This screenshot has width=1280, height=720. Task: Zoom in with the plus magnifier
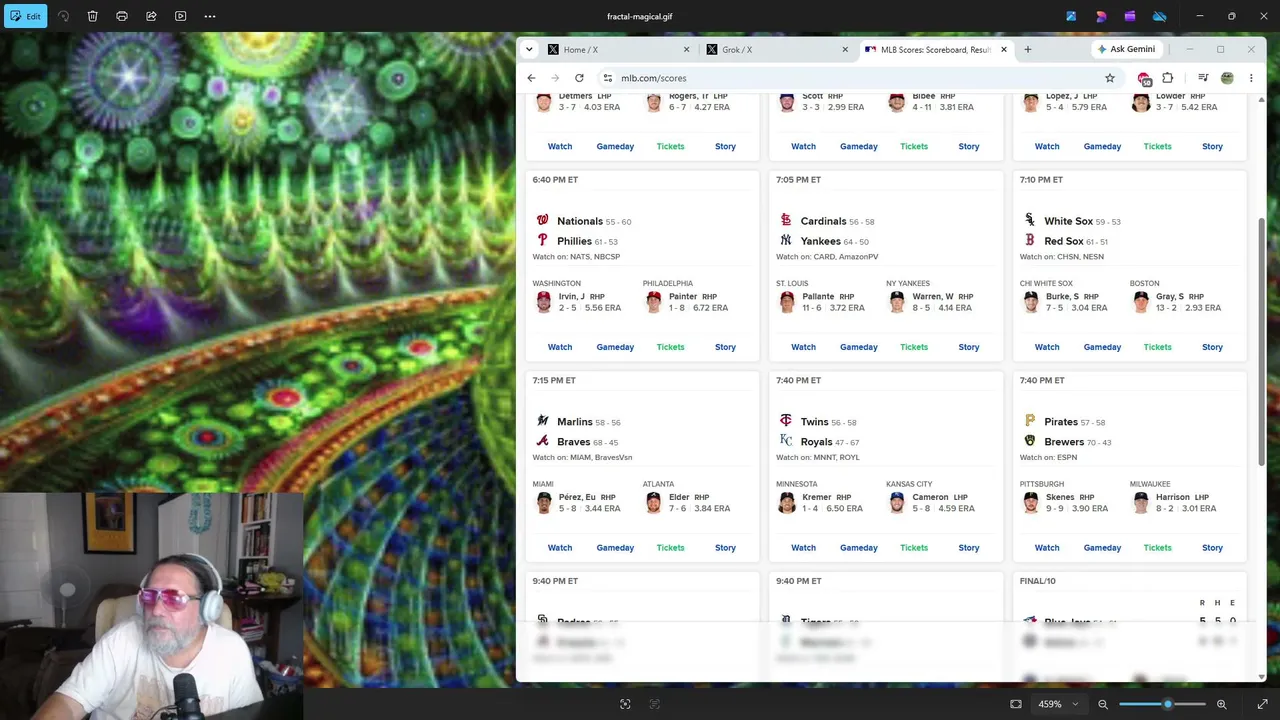click(x=1222, y=704)
